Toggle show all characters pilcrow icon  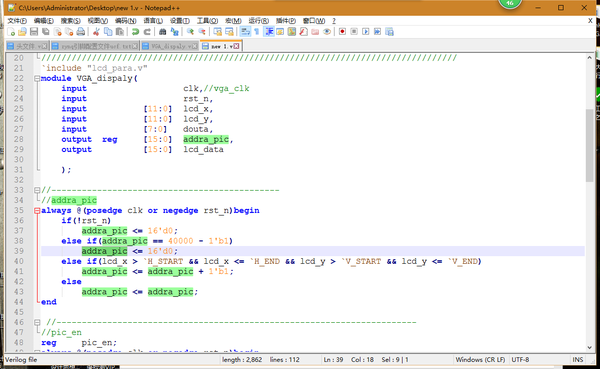click(257, 32)
